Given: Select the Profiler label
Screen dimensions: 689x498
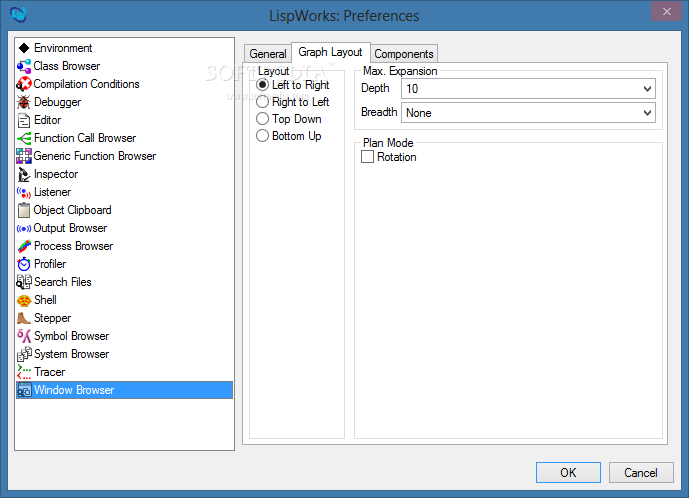Looking at the screenshot, I should 50,264.
